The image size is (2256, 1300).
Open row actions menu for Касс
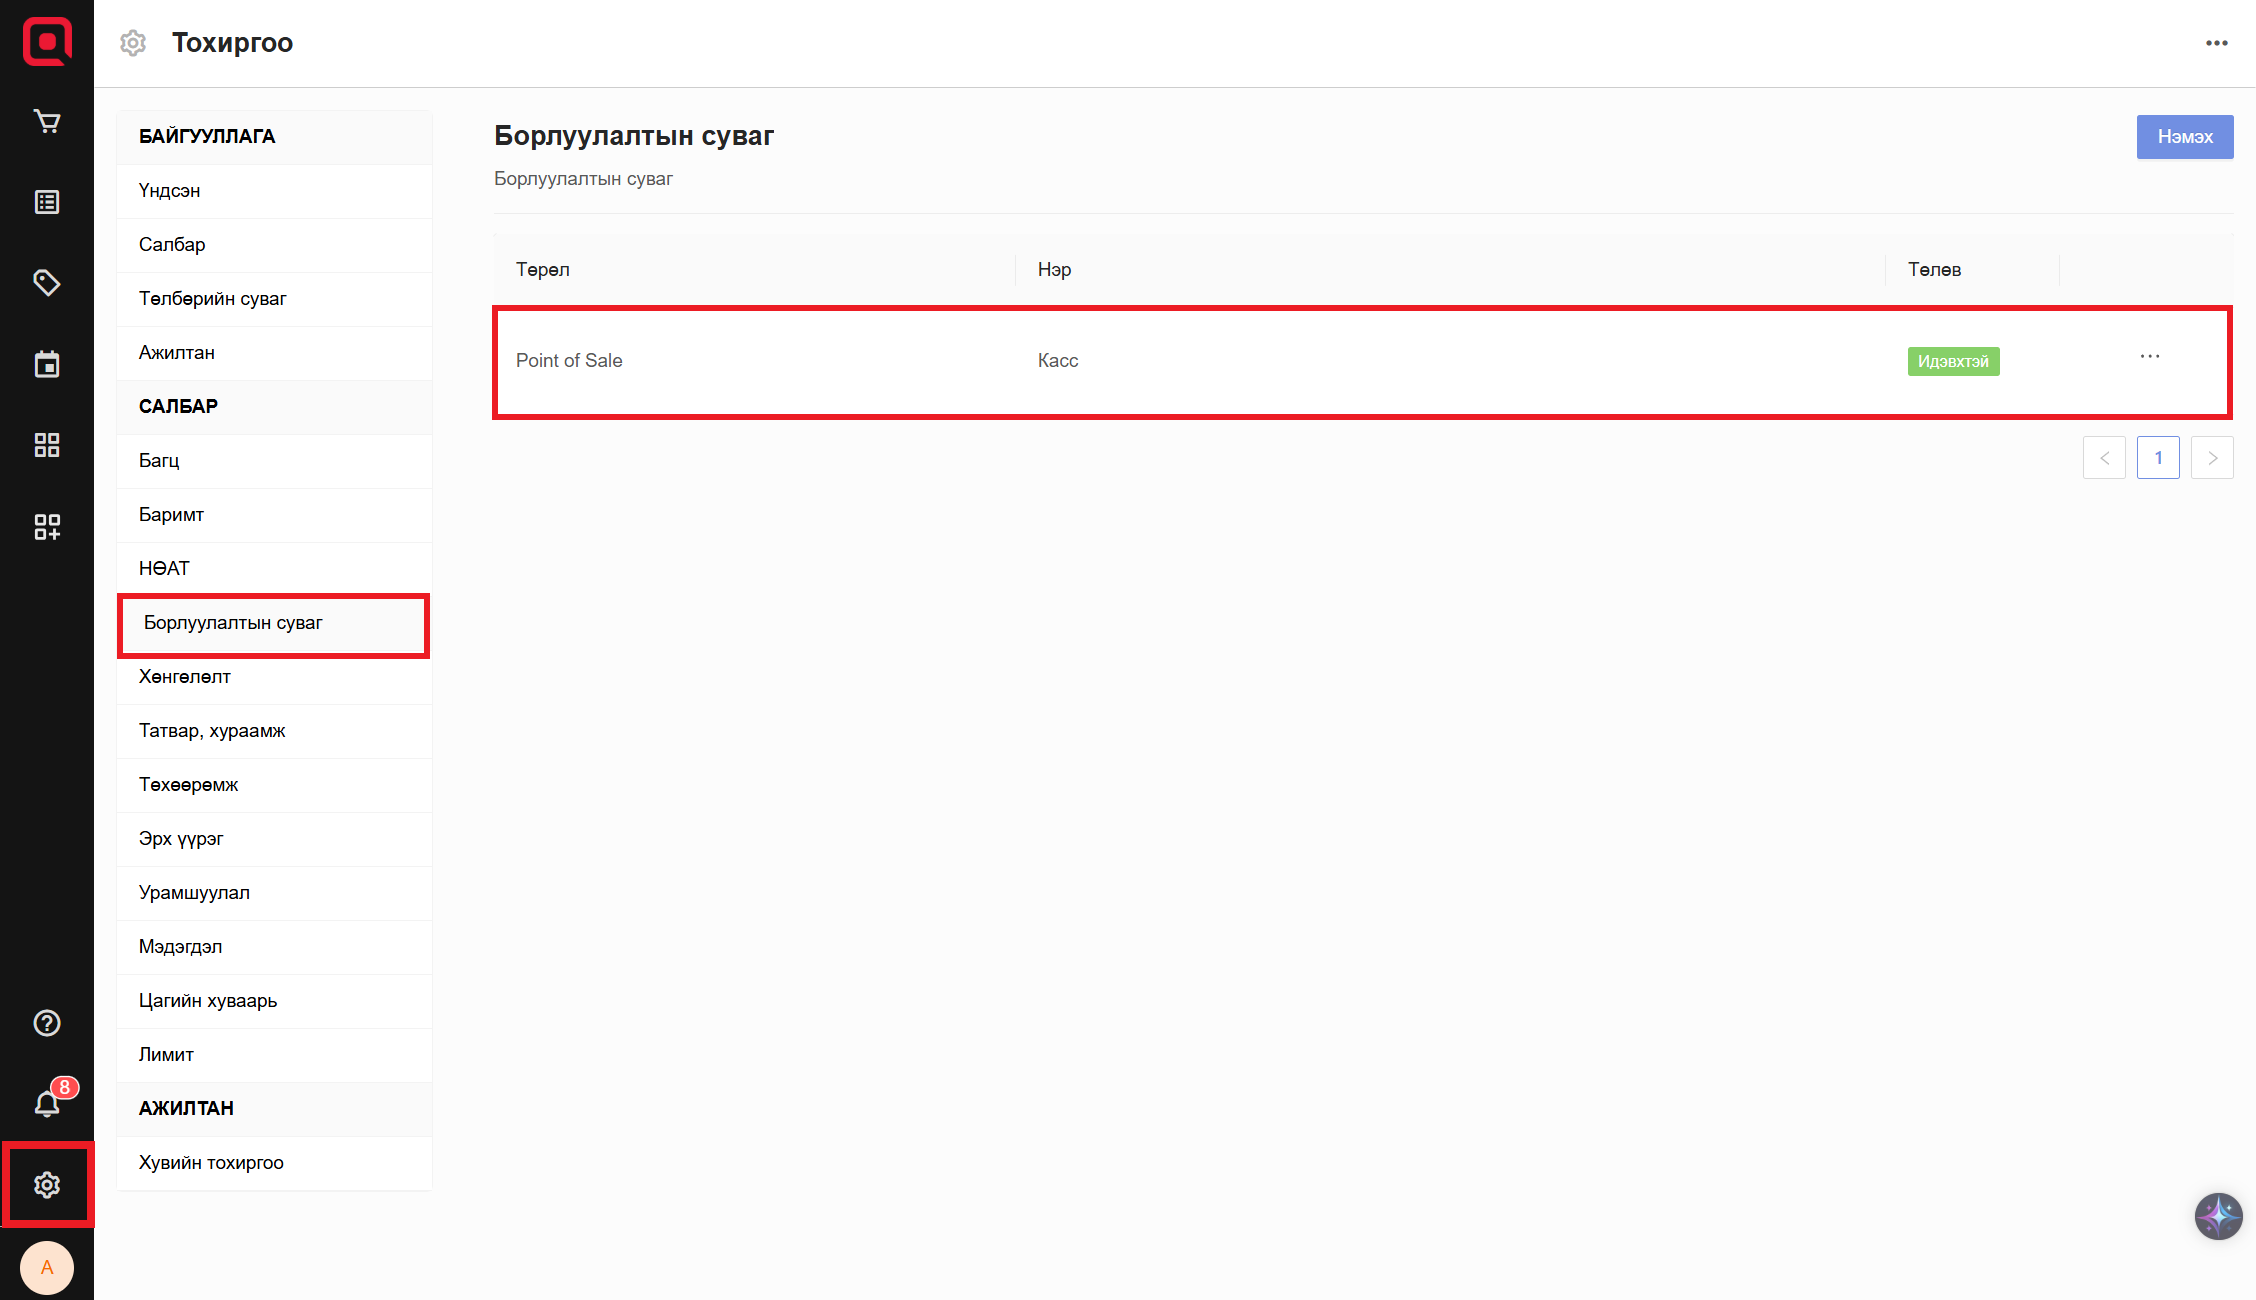pyautogui.click(x=2150, y=357)
